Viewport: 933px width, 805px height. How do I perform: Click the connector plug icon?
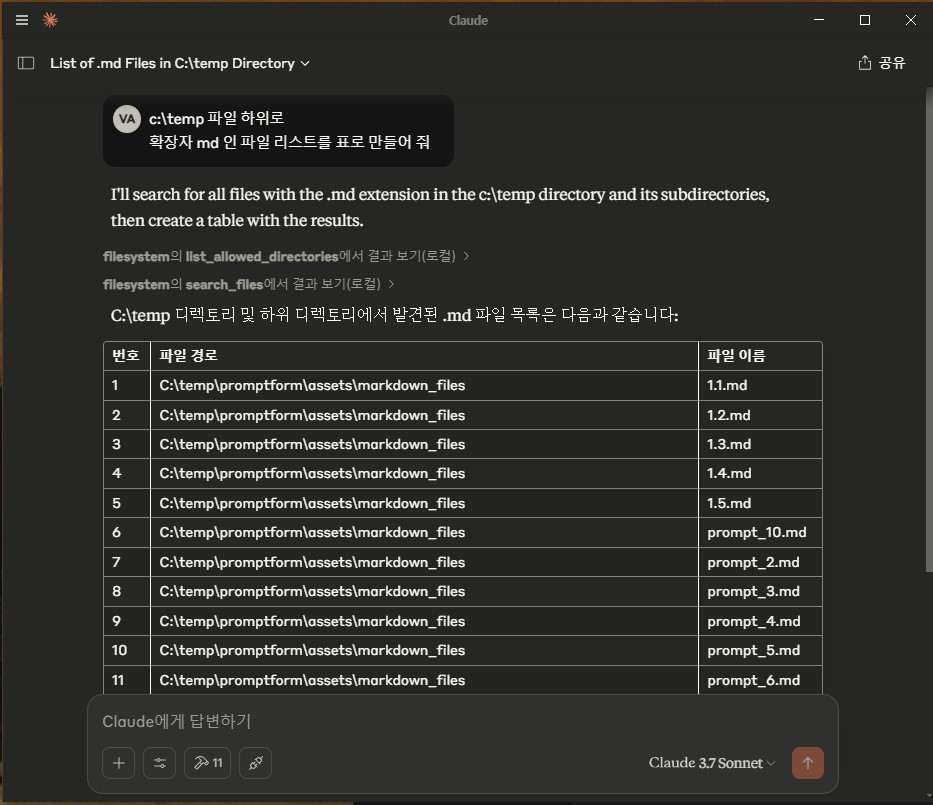click(x=255, y=763)
